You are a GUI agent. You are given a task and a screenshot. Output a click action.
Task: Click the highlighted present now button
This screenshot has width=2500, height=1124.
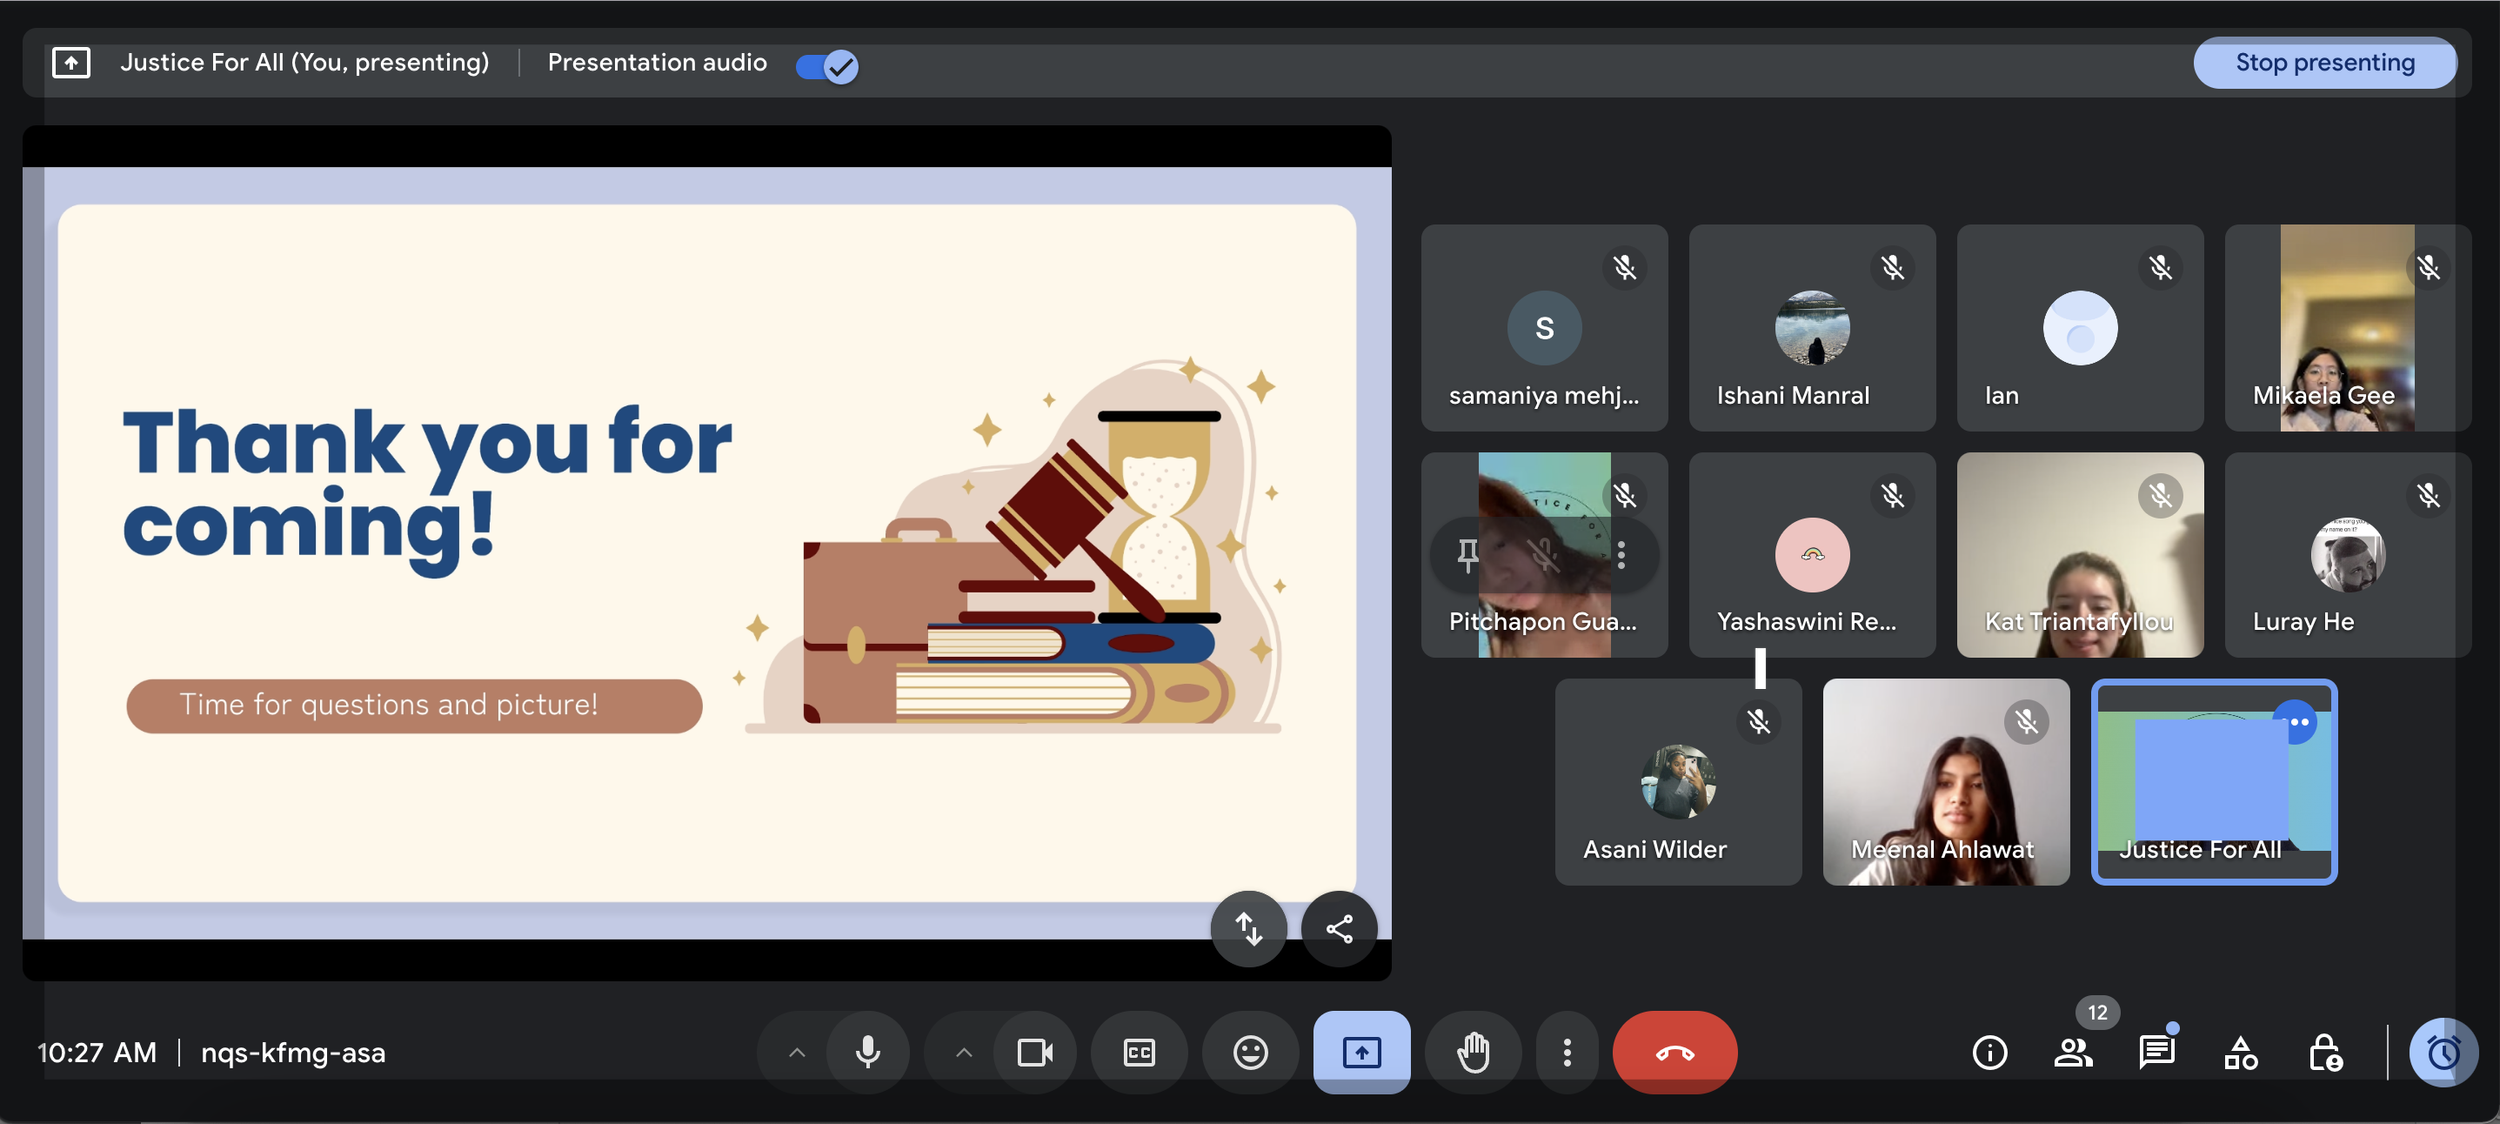coord(1361,1052)
